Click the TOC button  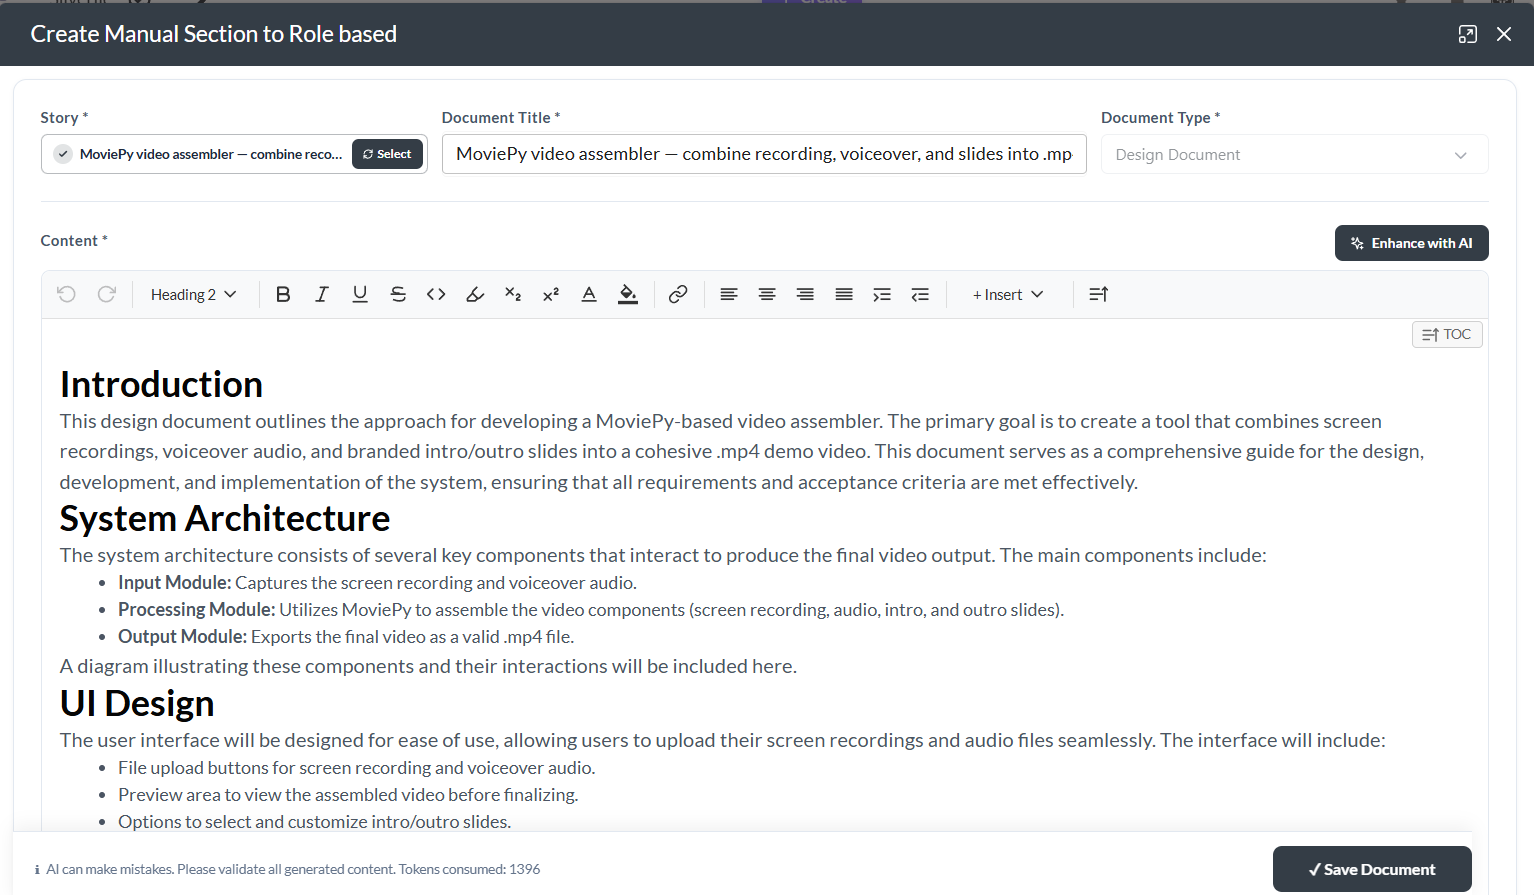[x=1447, y=334]
